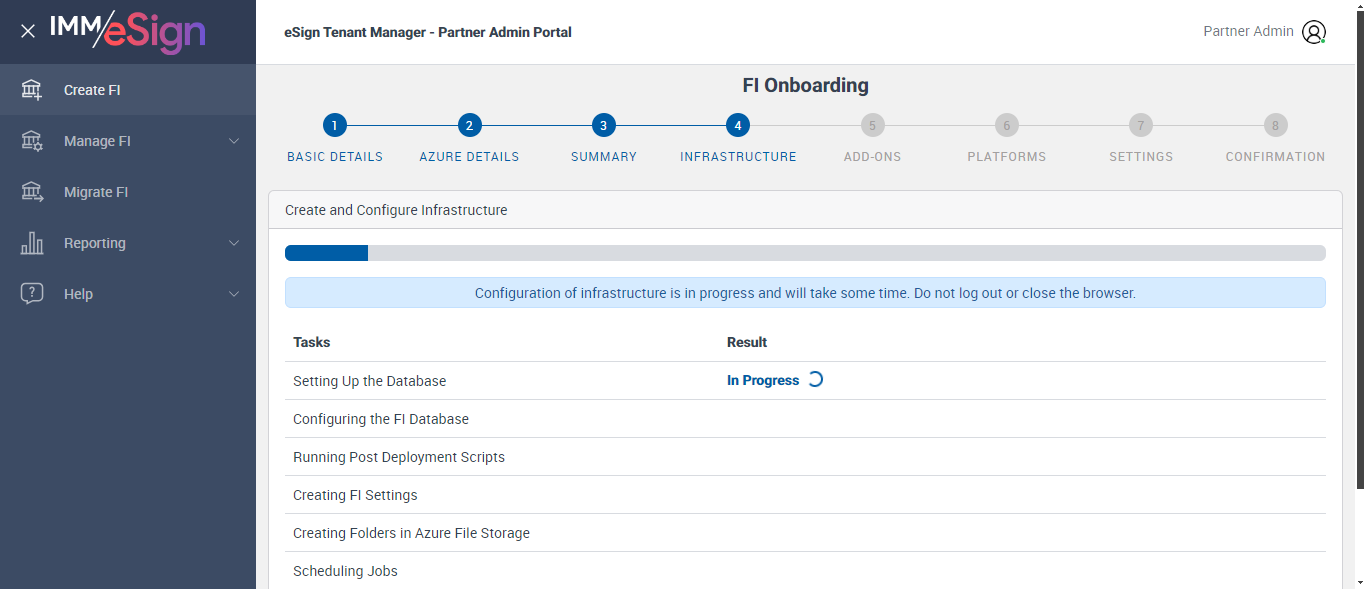The width and height of the screenshot is (1366, 589).
Task: Click the Help question bubble icon
Action: pos(32,294)
